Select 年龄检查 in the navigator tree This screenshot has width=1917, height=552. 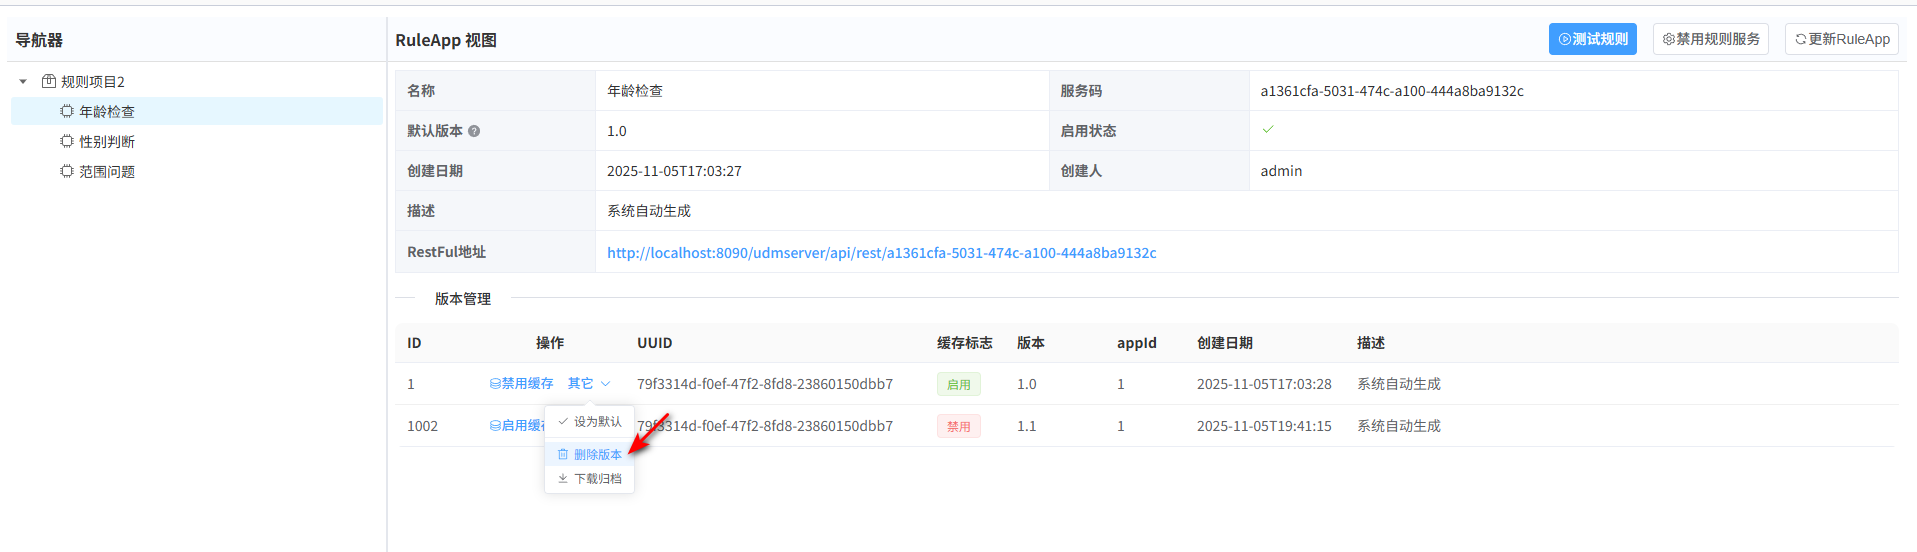coord(106,111)
